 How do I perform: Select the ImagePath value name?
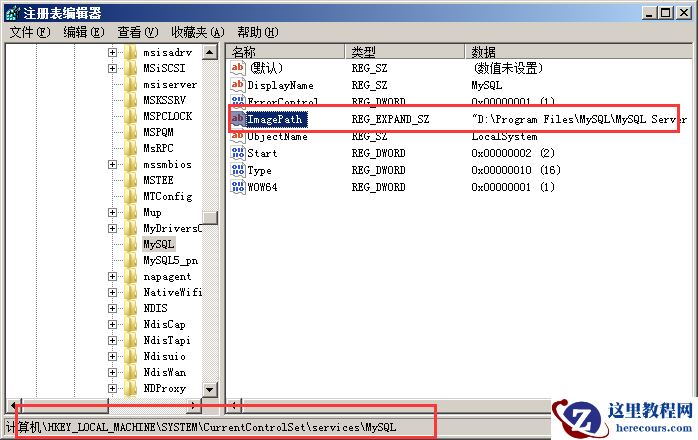[276, 119]
